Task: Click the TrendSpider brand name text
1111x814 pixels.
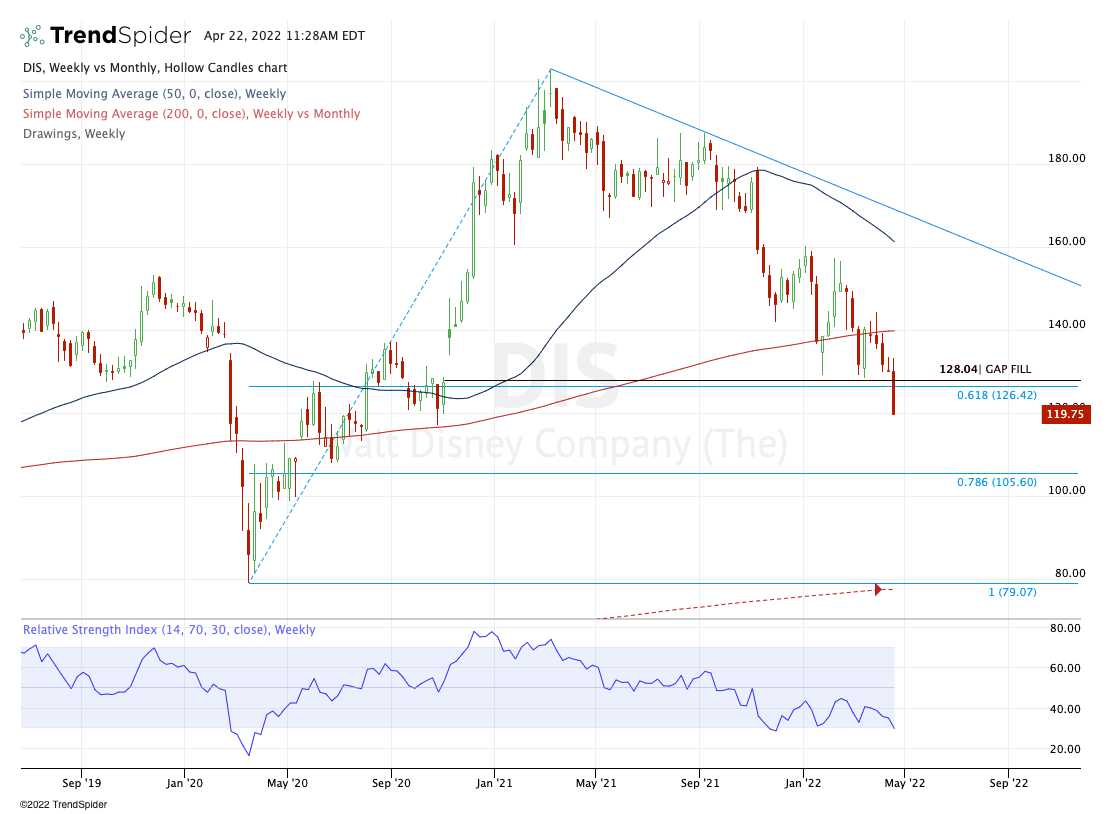Action: [x=120, y=35]
